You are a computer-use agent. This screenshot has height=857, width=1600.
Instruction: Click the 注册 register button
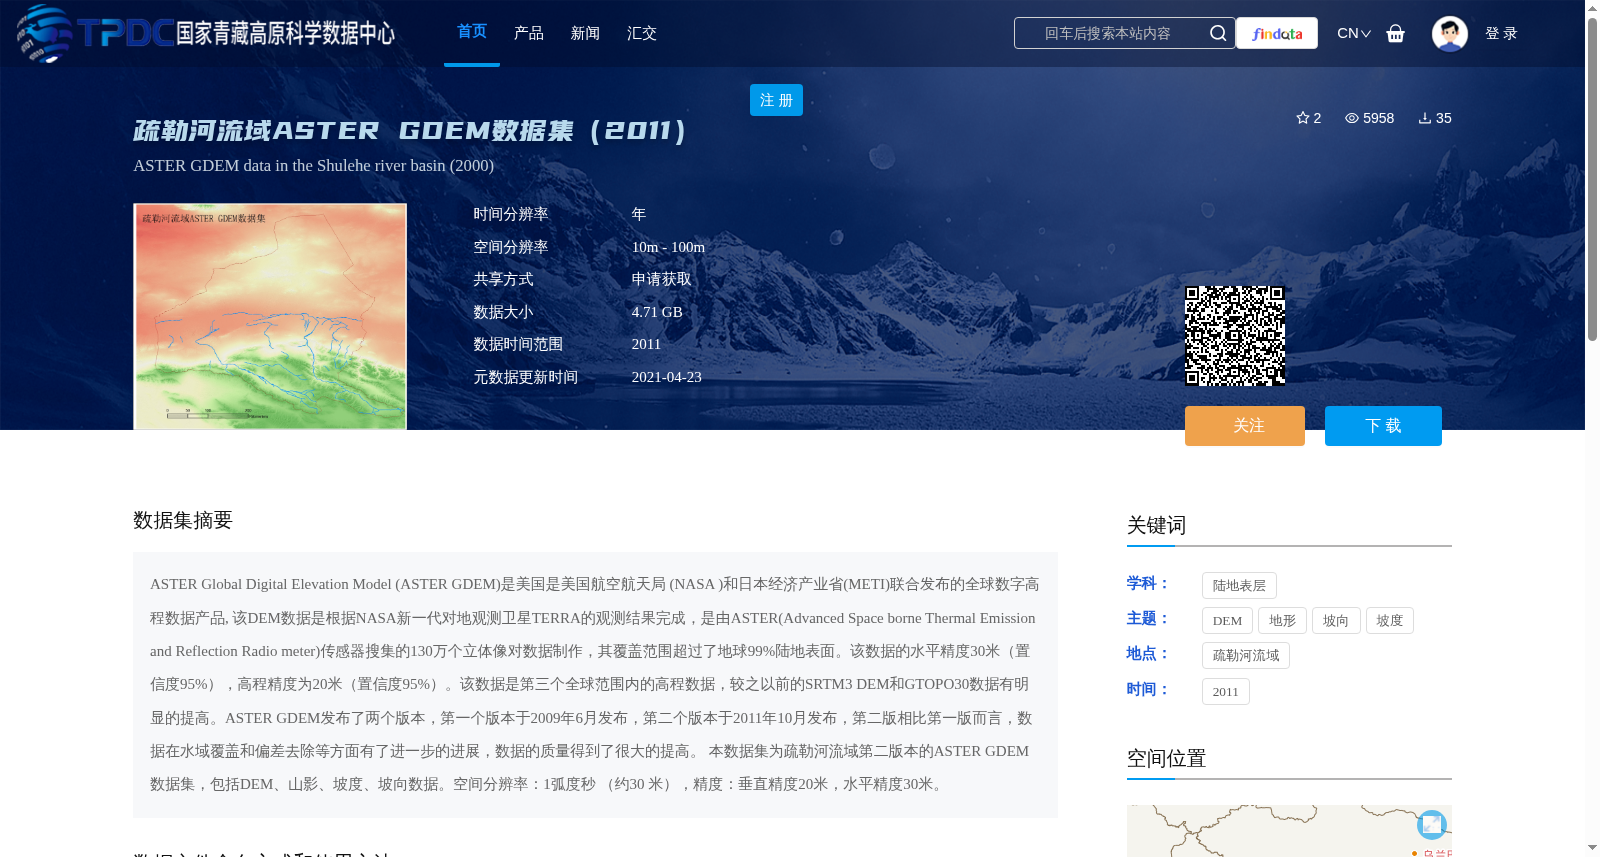776,100
